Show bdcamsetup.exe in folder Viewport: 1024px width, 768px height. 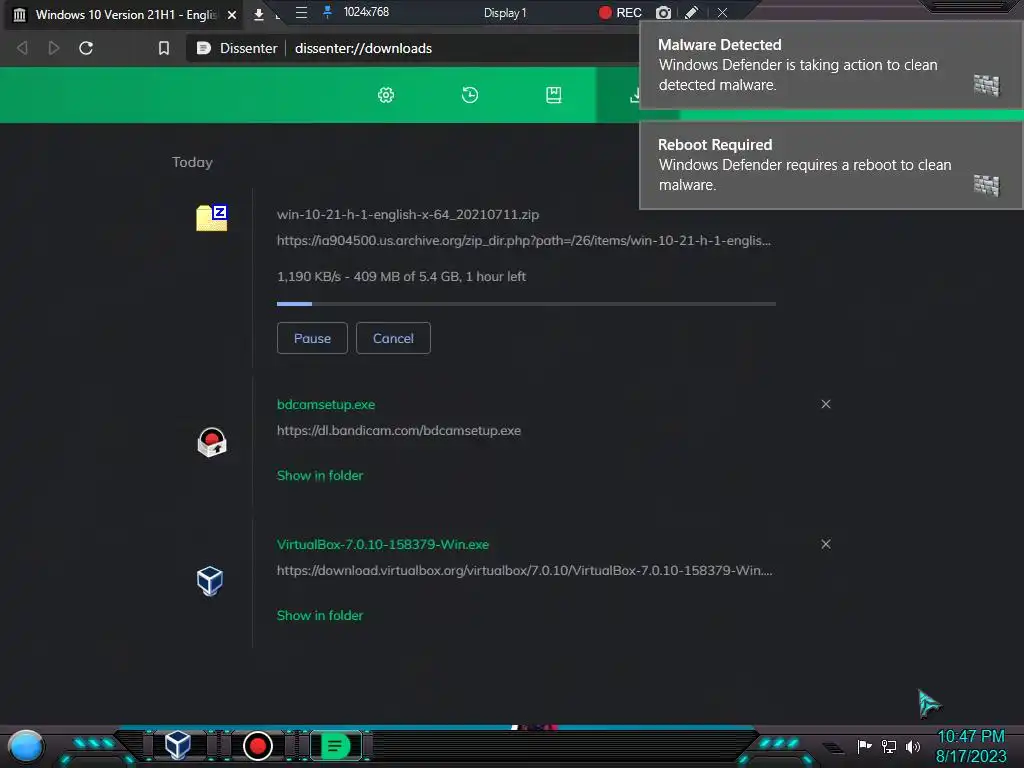click(320, 475)
